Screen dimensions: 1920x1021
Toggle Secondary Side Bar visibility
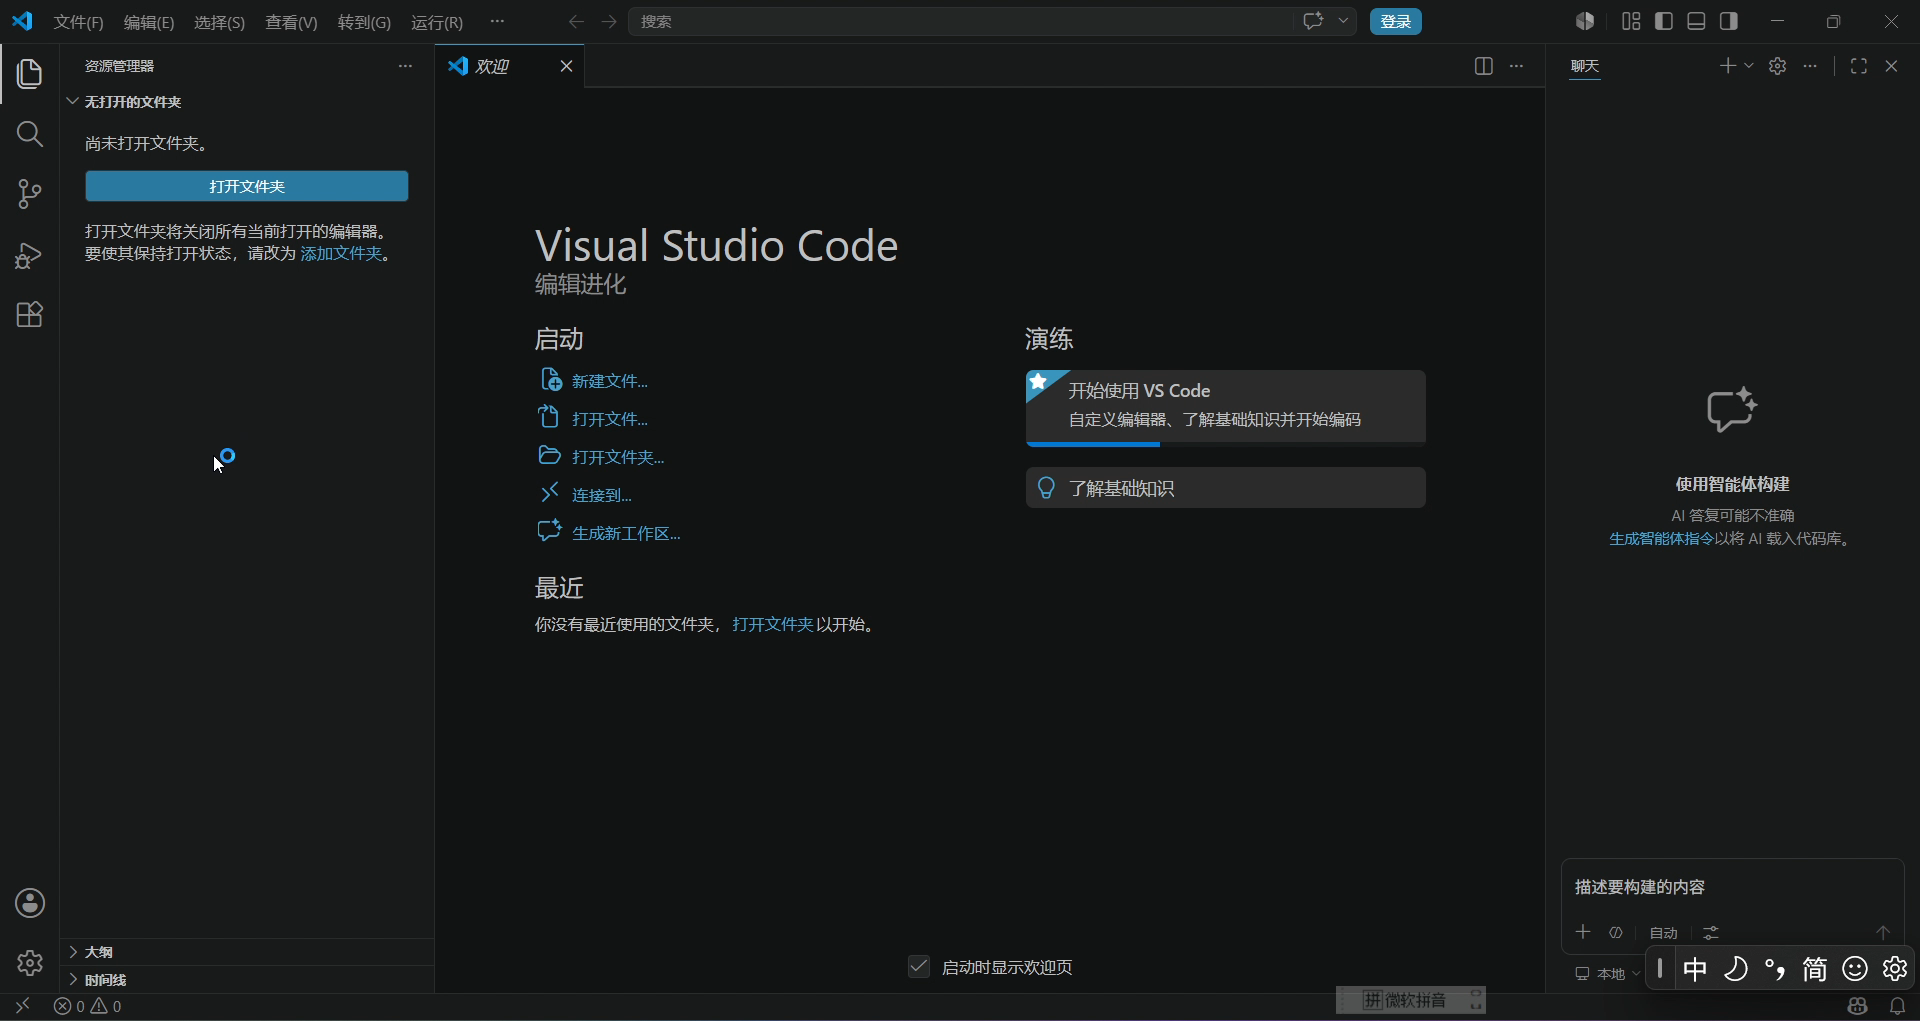(x=1729, y=21)
